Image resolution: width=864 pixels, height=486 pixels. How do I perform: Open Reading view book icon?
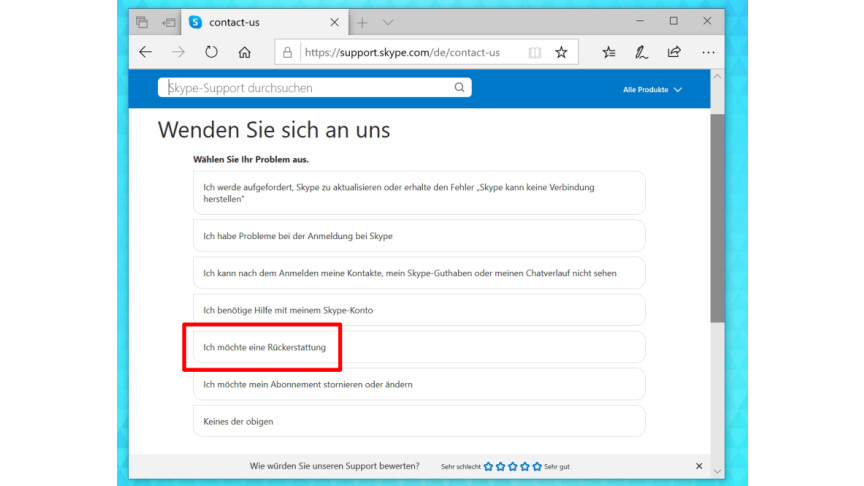click(534, 52)
